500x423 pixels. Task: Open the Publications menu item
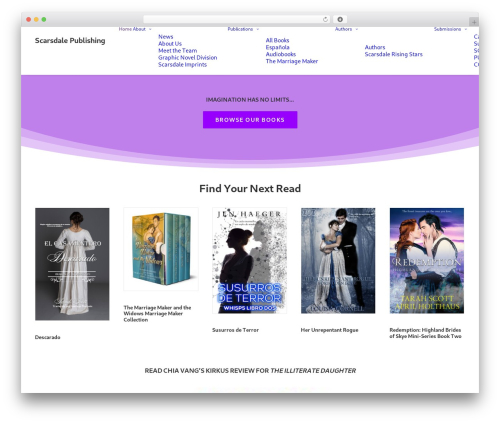(x=240, y=29)
